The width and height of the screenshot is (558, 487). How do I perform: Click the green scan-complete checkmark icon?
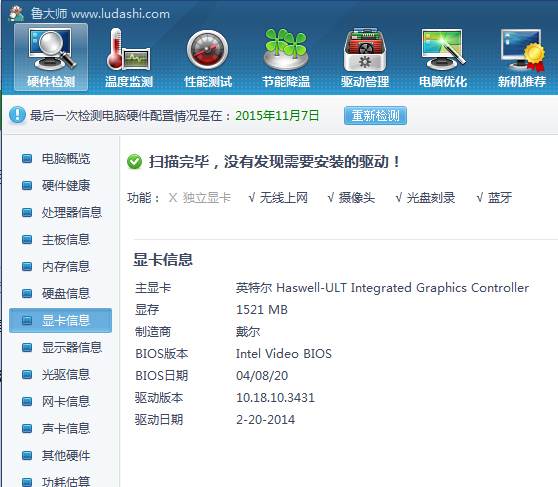tap(134, 162)
